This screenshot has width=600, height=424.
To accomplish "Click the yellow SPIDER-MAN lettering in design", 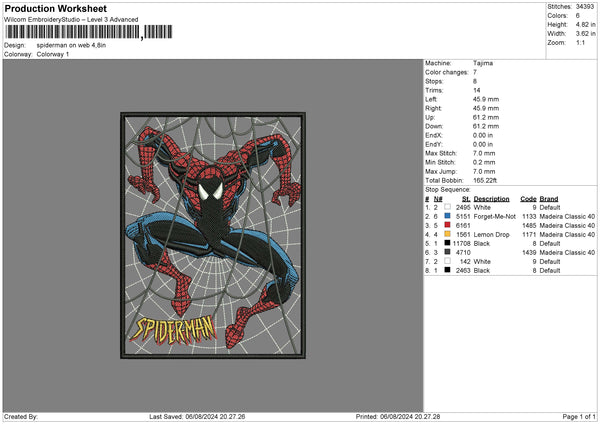I will pos(173,330).
